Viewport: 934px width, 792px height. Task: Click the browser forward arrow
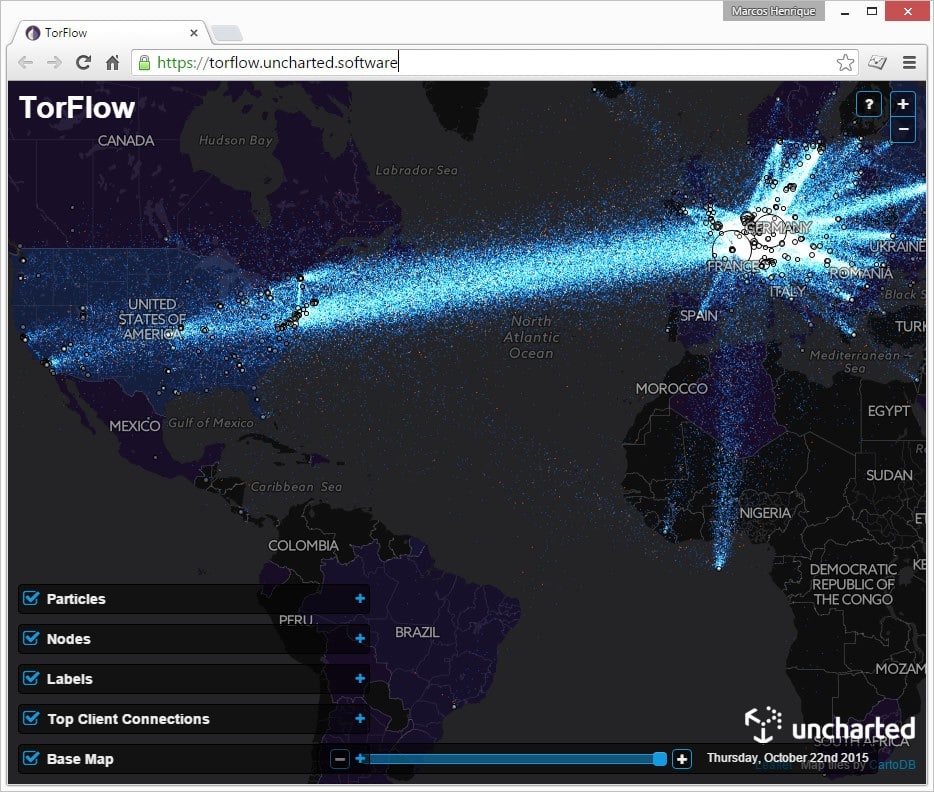click(x=54, y=63)
